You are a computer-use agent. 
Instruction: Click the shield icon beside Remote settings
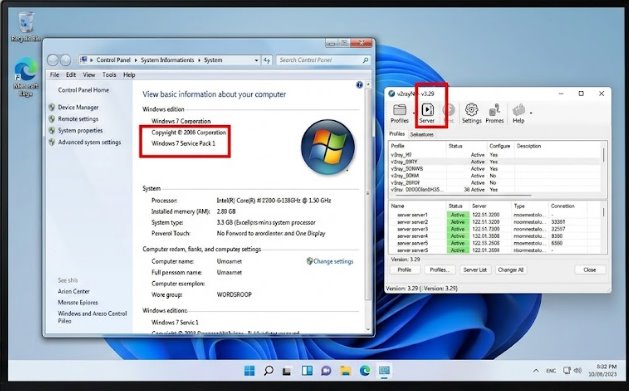(x=52, y=119)
